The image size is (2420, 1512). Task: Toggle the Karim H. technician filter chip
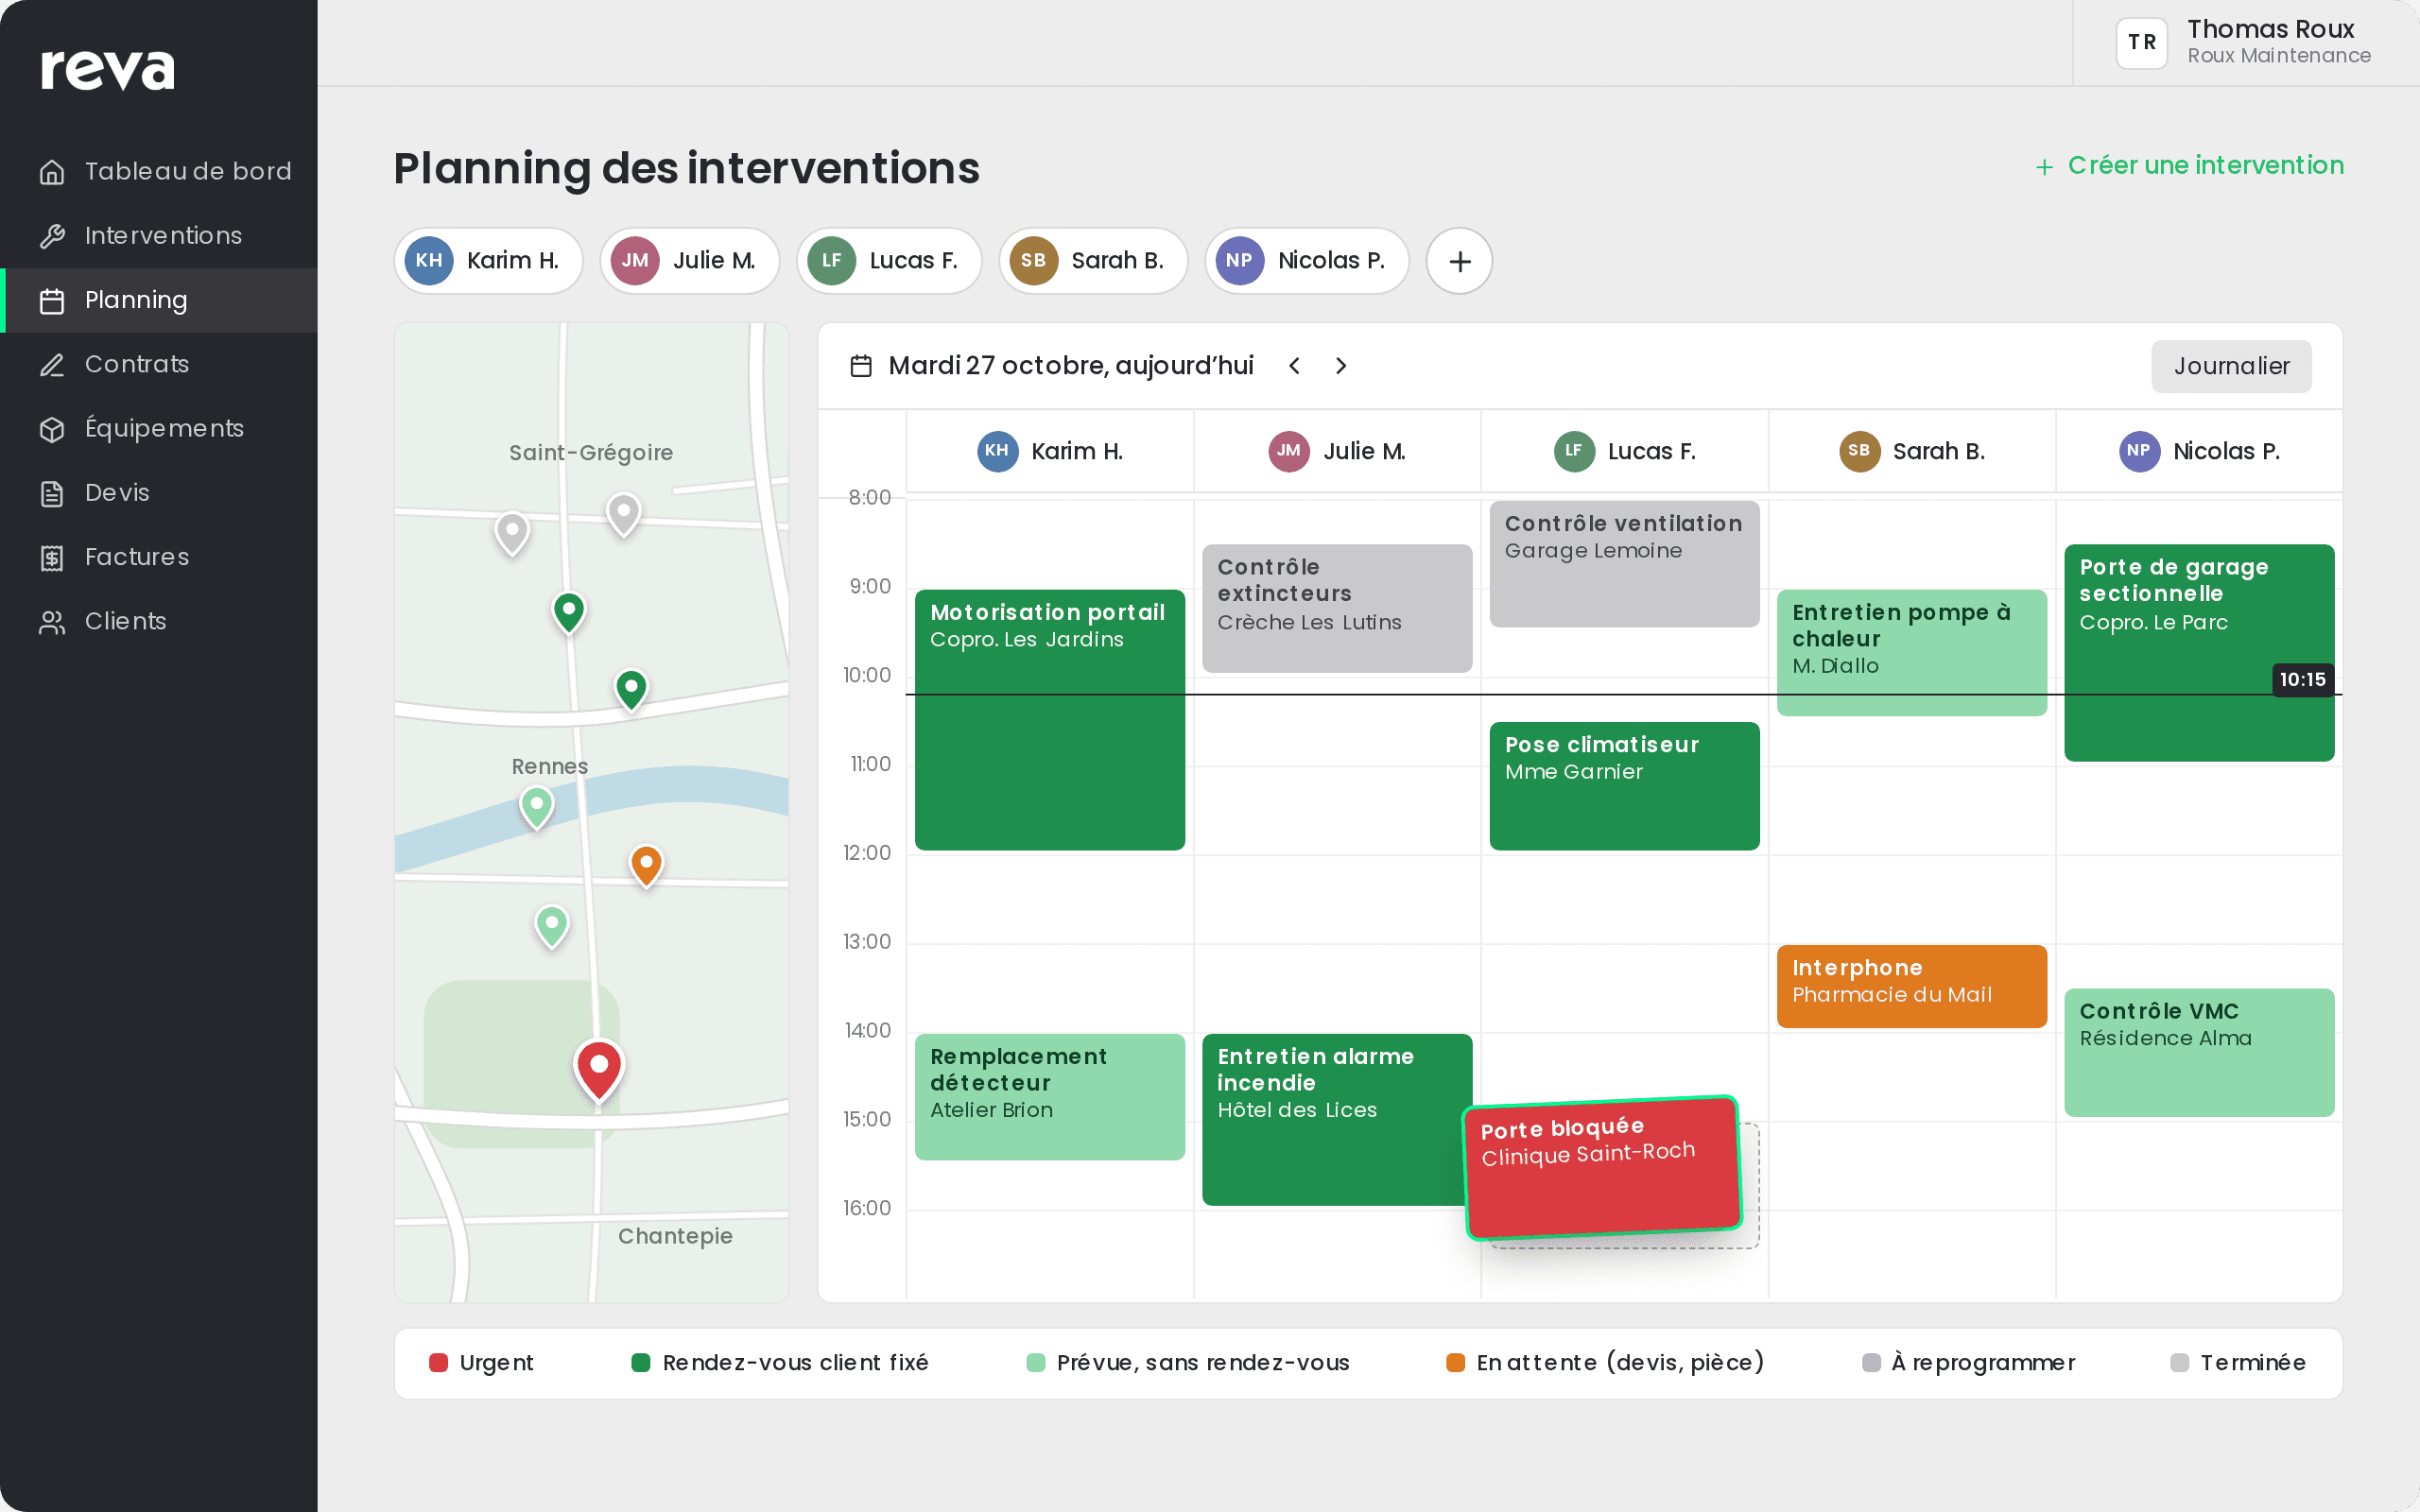tap(488, 261)
